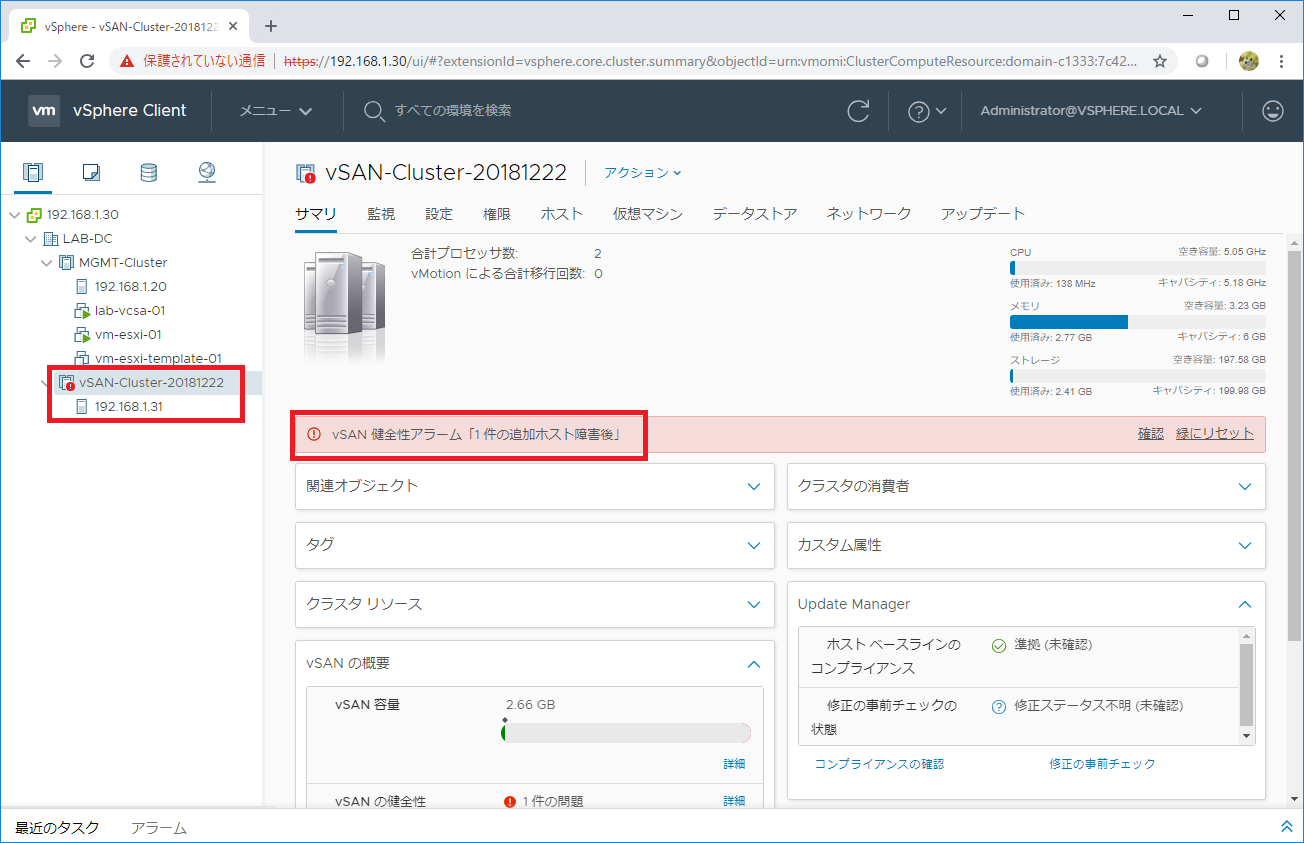1304x843 pixels.
Task: Click 詳細 link for vSAN 容量
Action: (x=734, y=764)
